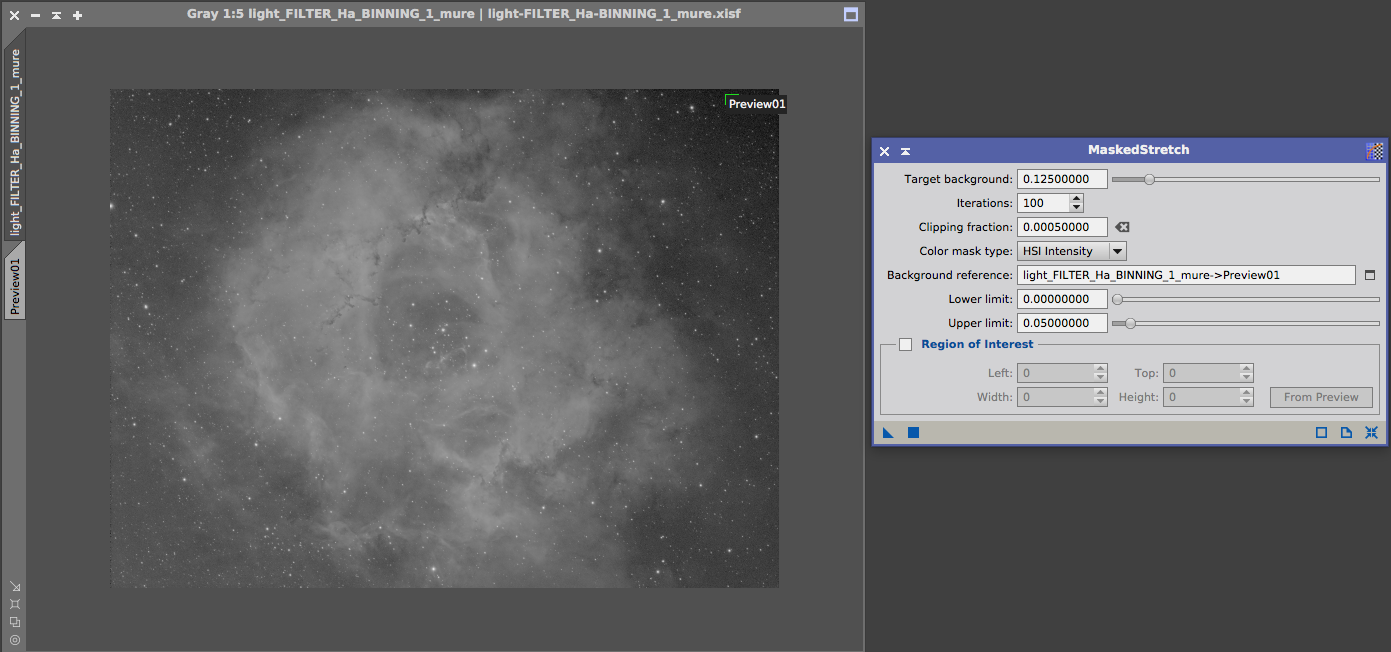Focus the Upper limit value field
Viewport: 1391px width, 652px height.
pyautogui.click(x=1062, y=323)
